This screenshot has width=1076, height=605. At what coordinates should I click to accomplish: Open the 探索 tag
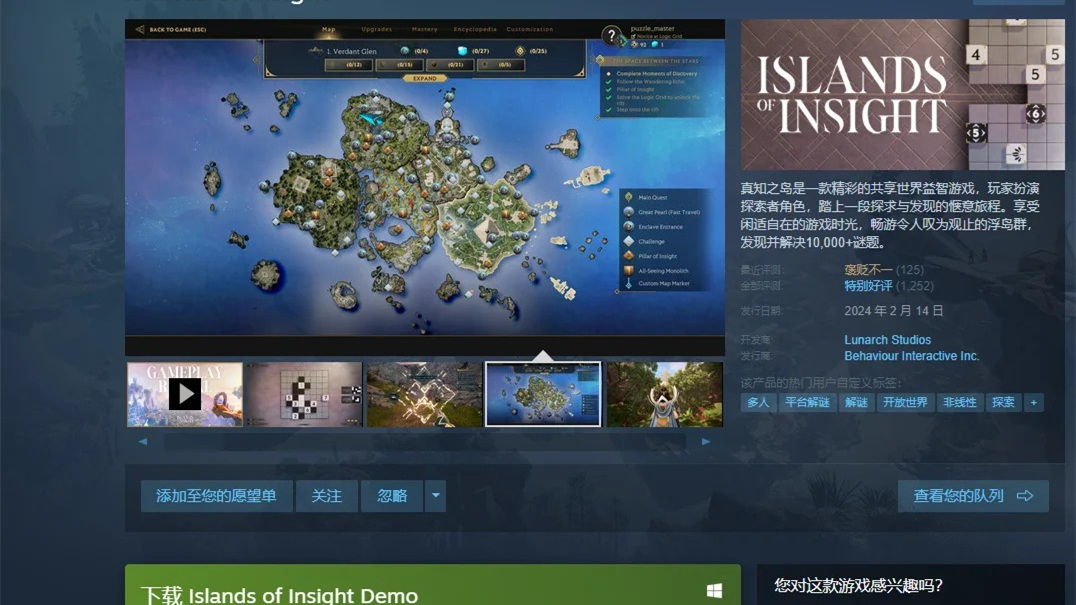(x=1003, y=403)
